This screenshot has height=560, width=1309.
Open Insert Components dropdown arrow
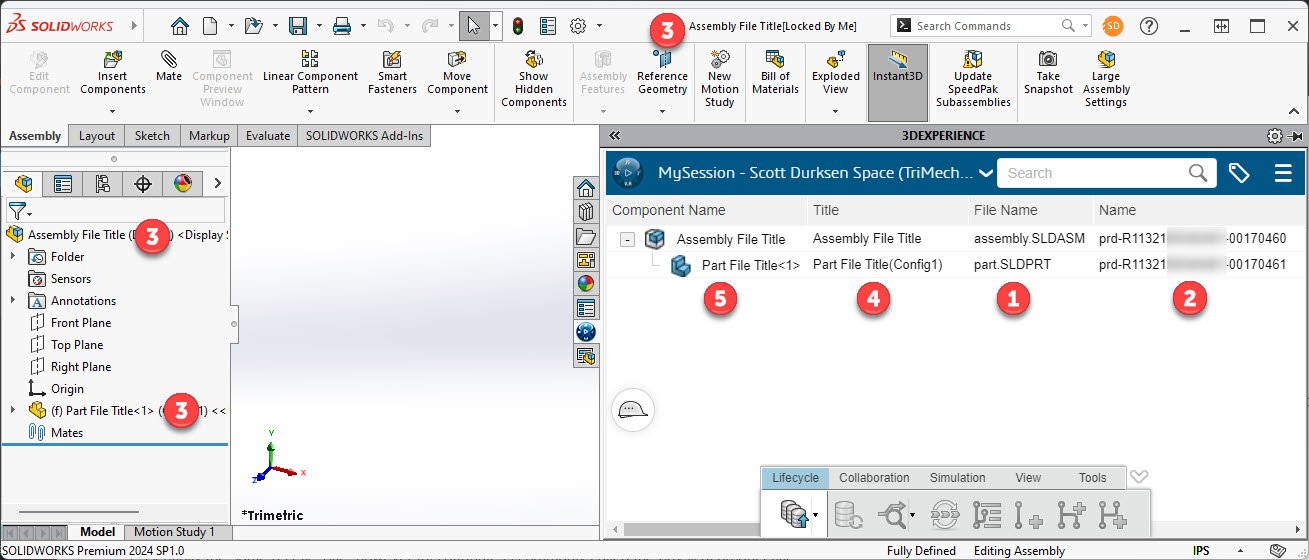[x=113, y=111]
